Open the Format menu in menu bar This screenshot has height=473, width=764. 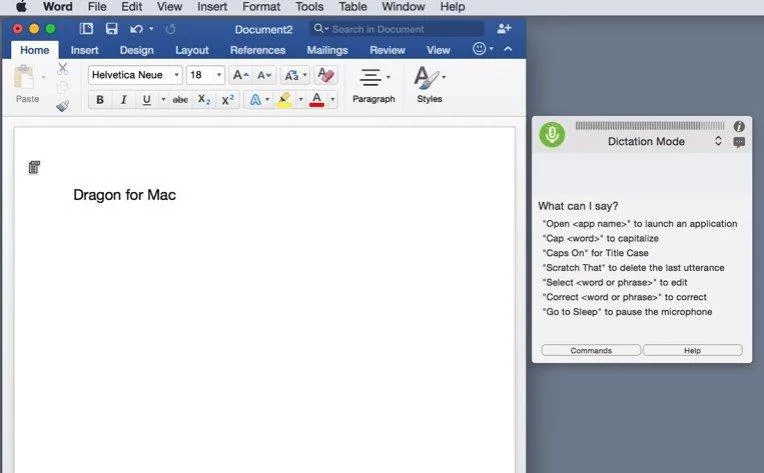pyautogui.click(x=261, y=7)
